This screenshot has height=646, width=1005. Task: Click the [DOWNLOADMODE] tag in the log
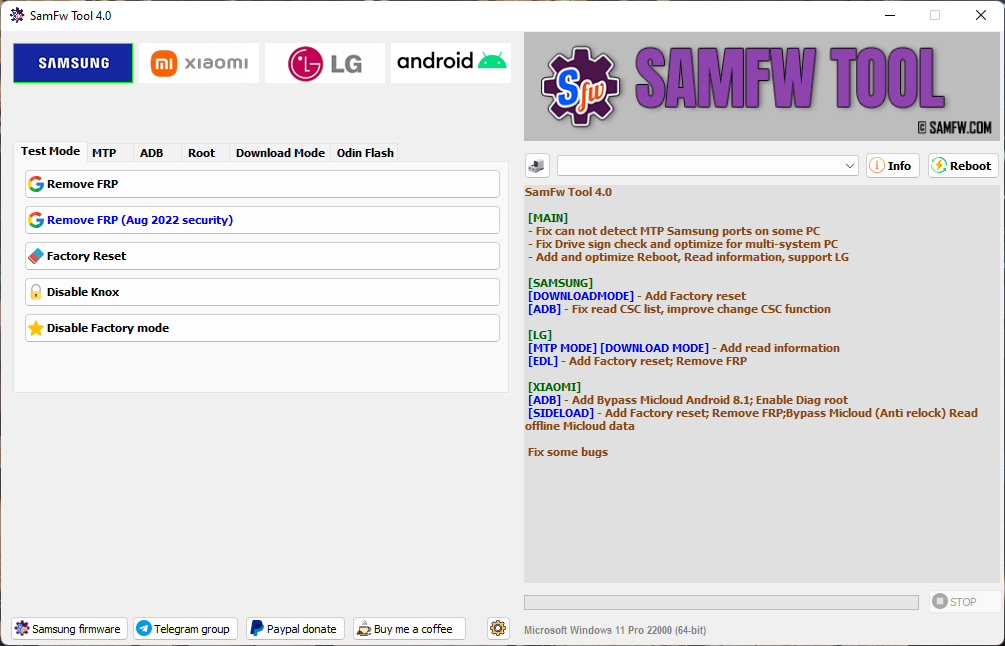(581, 296)
